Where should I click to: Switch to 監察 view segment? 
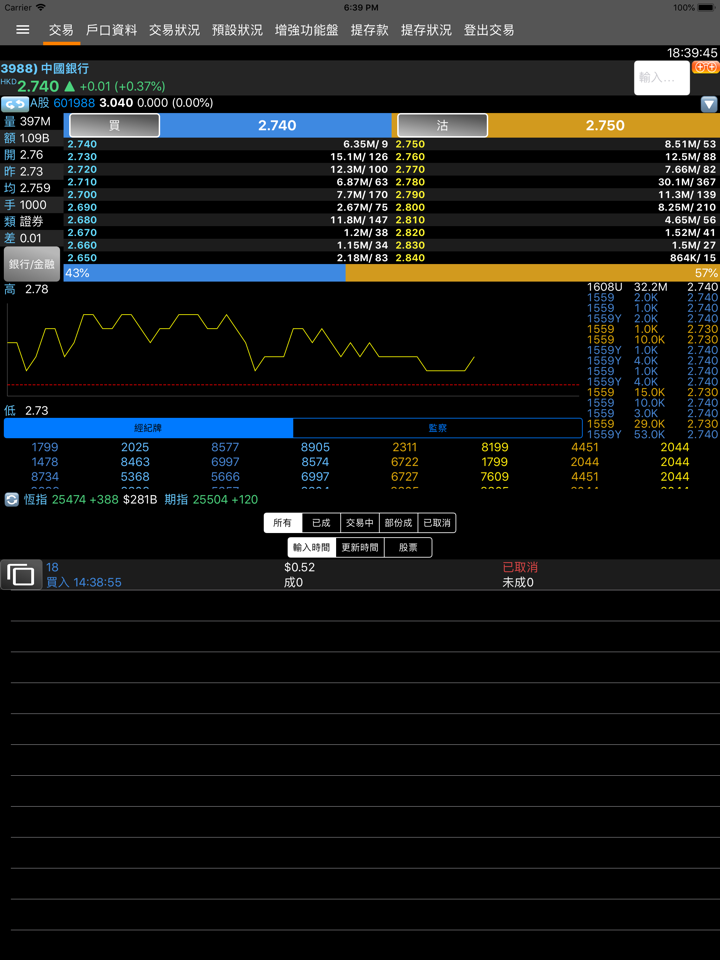[x=437, y=428]
